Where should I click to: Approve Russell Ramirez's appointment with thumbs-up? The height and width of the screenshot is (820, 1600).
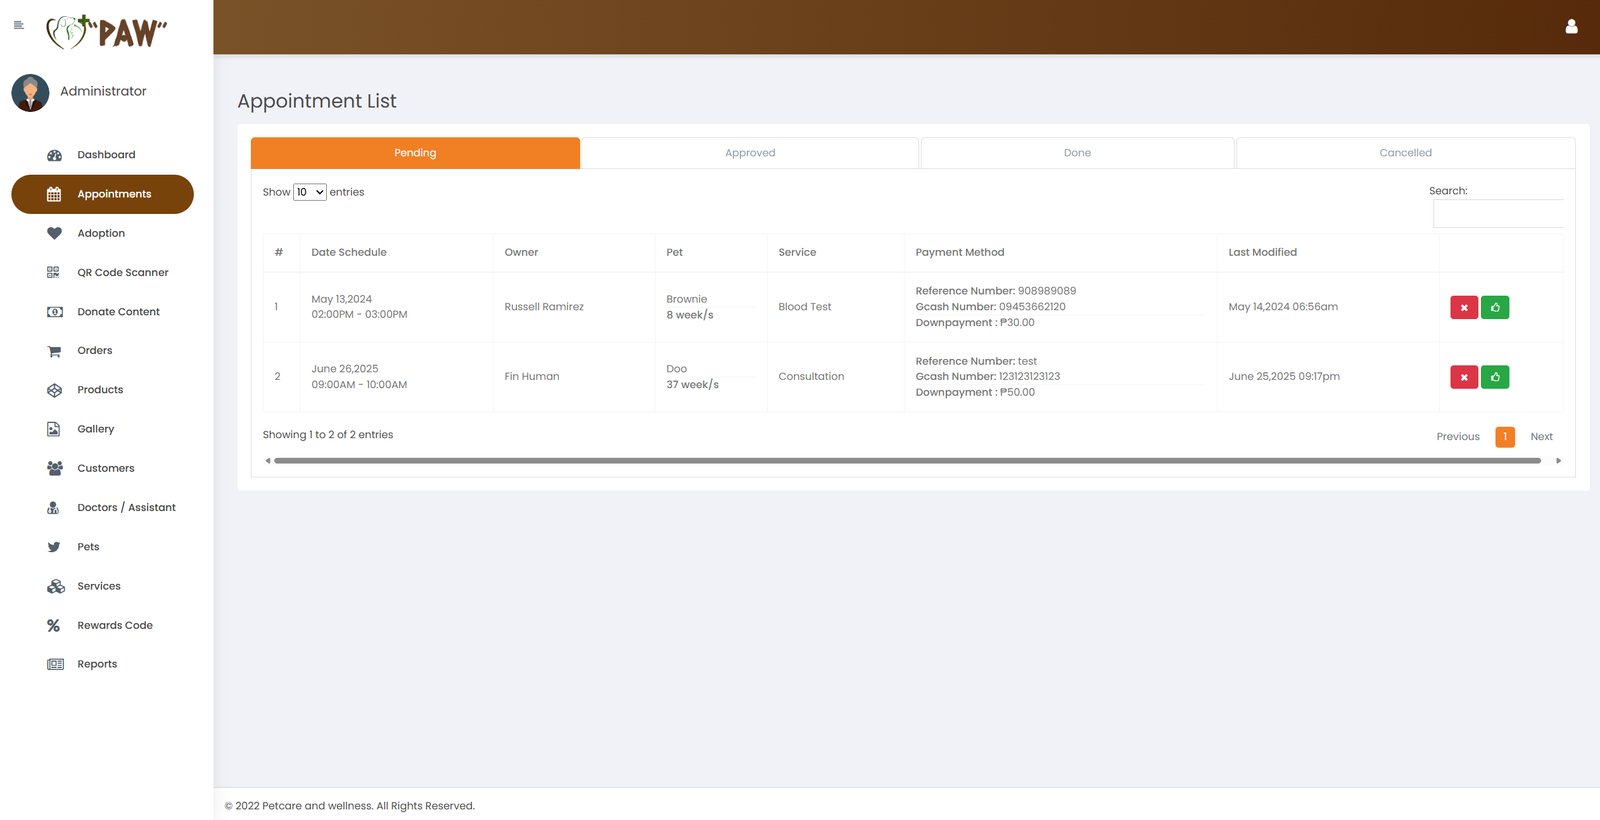[1495, 308]
